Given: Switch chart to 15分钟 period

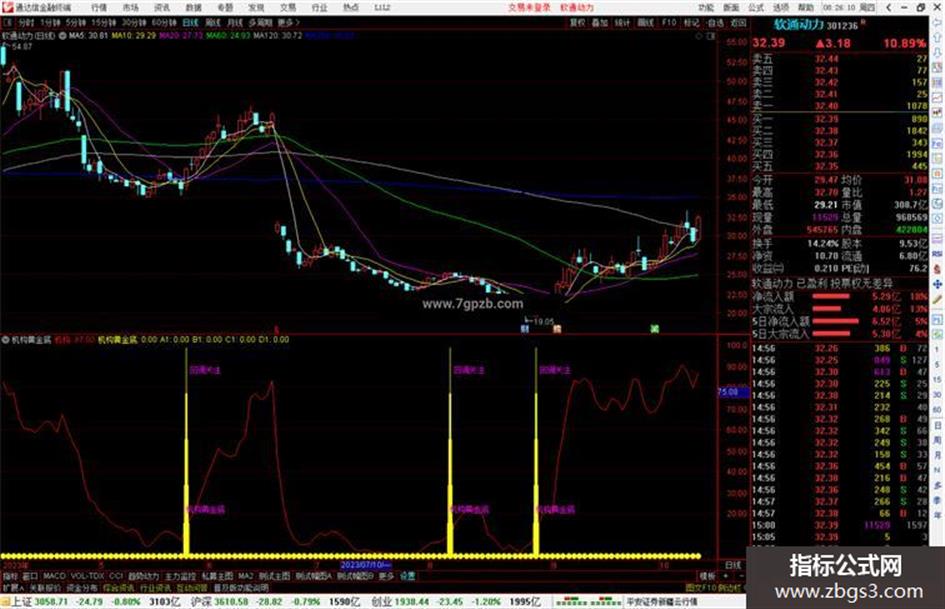Looking at the screenshot, I should point(104,22).
